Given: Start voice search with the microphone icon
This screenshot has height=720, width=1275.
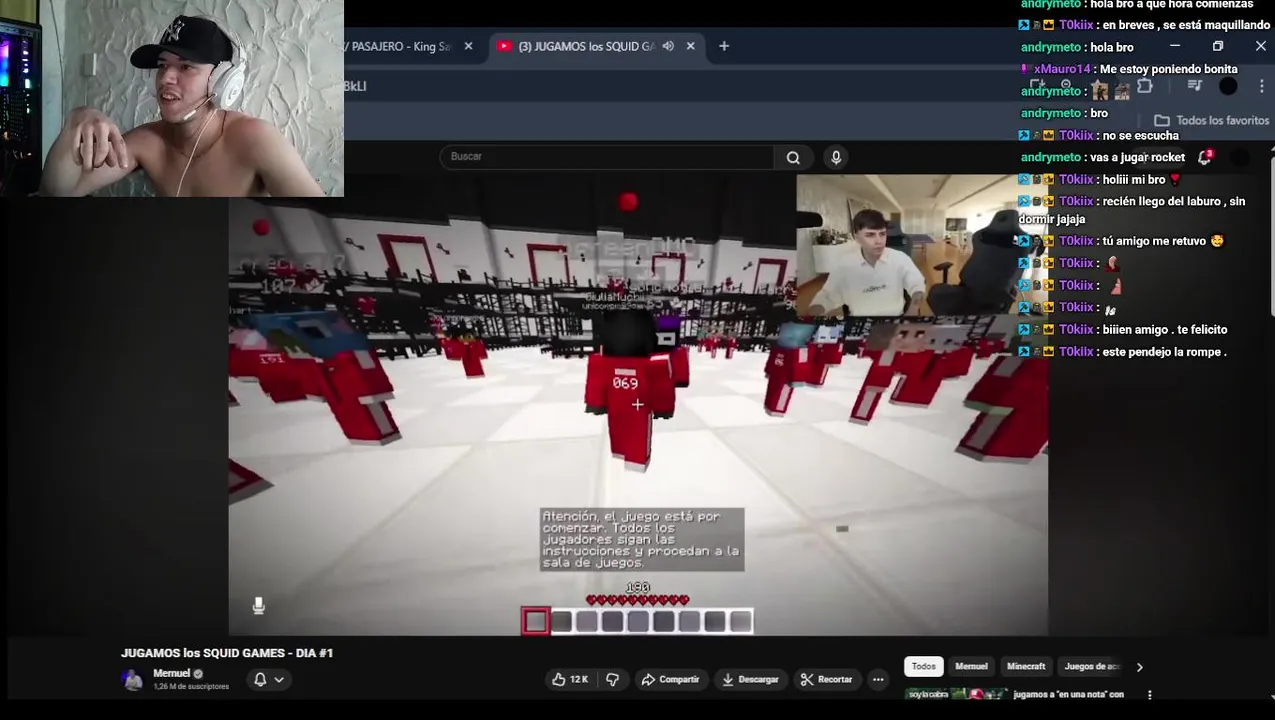Looking at the screenshot, I should coord(836,157).
